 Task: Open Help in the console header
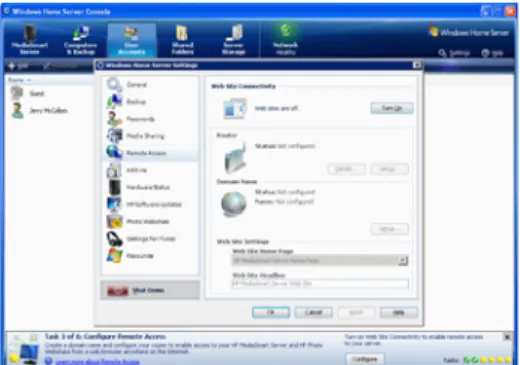tap(492, 53)
